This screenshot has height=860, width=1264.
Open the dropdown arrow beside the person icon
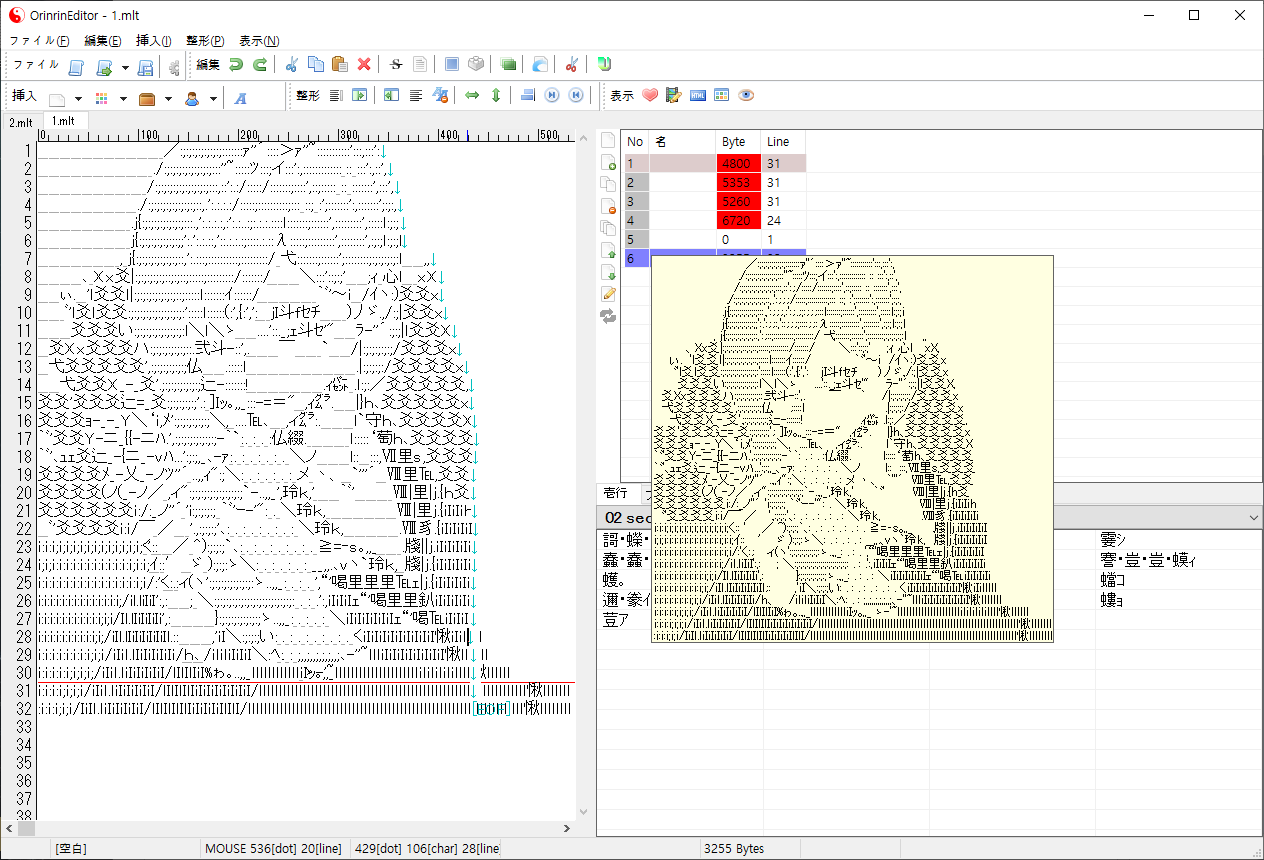tap(213, 98)
